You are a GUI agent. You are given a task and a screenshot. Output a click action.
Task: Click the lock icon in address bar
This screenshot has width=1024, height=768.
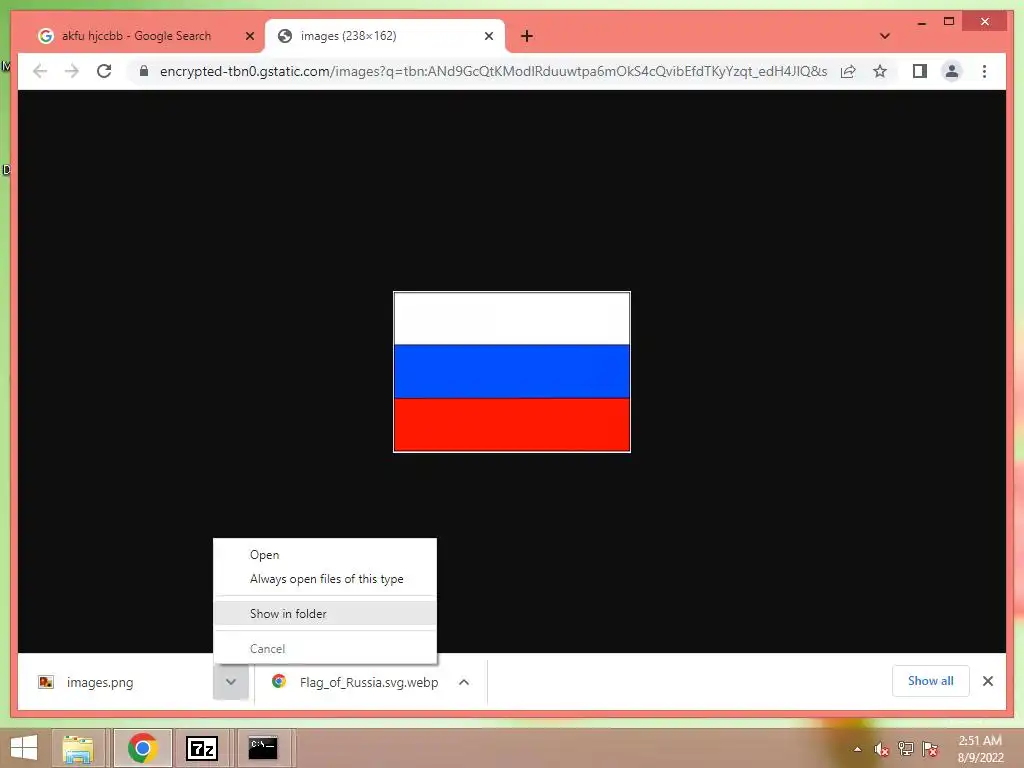(144, 71)
